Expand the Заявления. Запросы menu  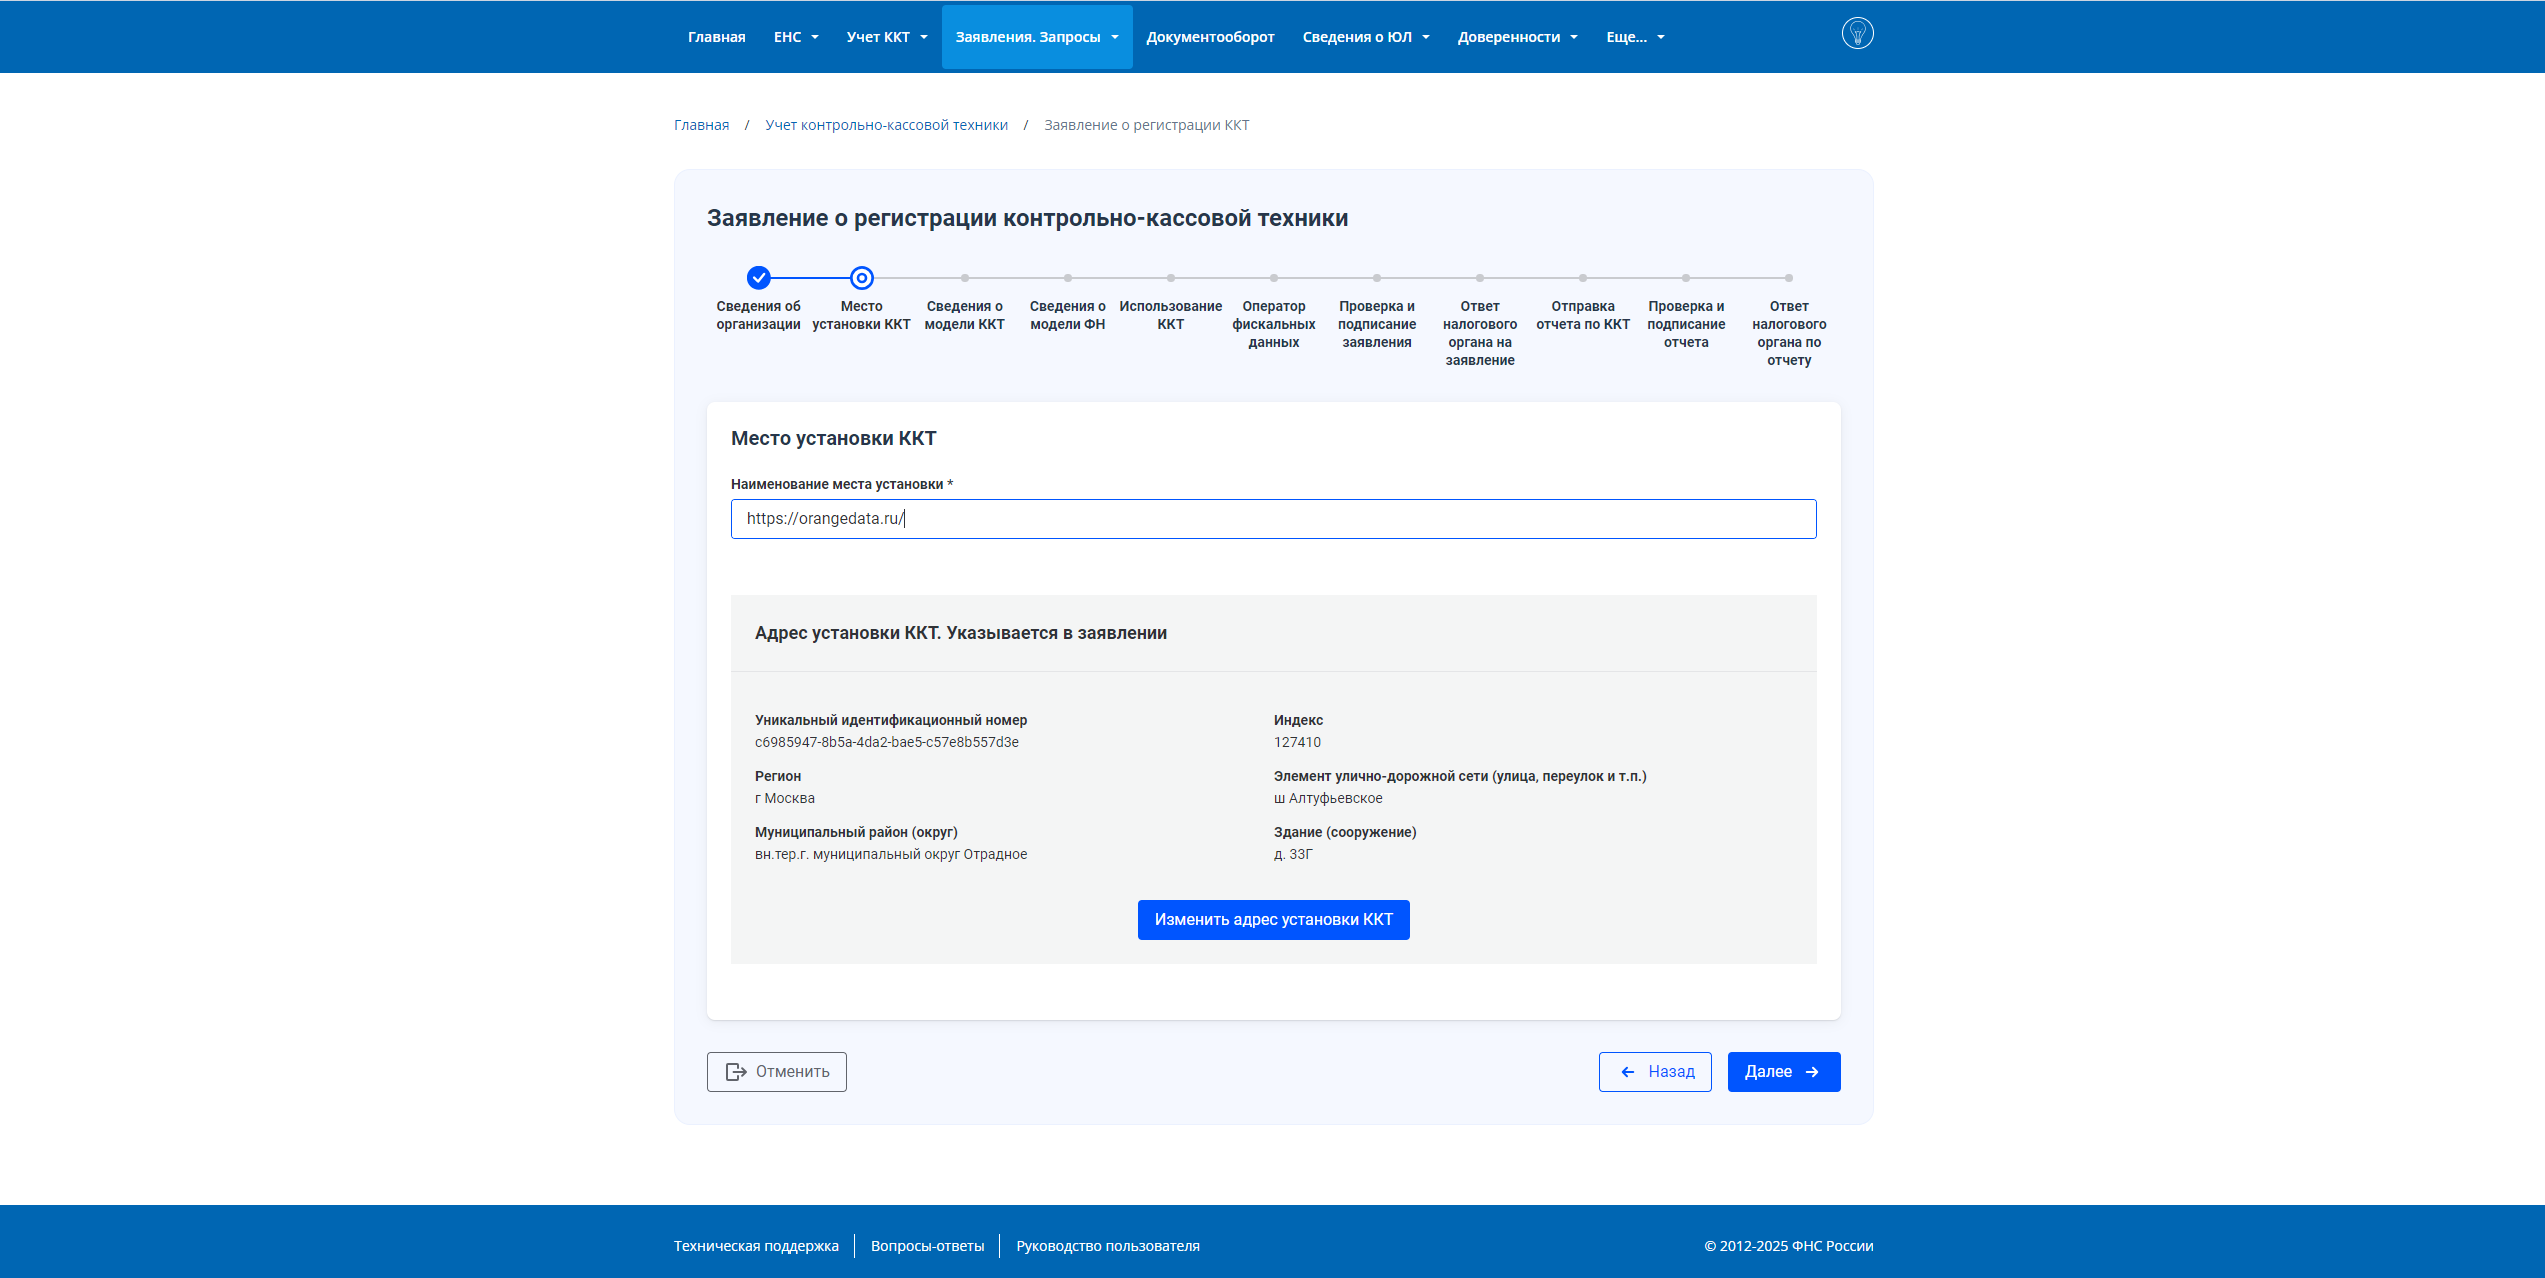coord(1037,37)
